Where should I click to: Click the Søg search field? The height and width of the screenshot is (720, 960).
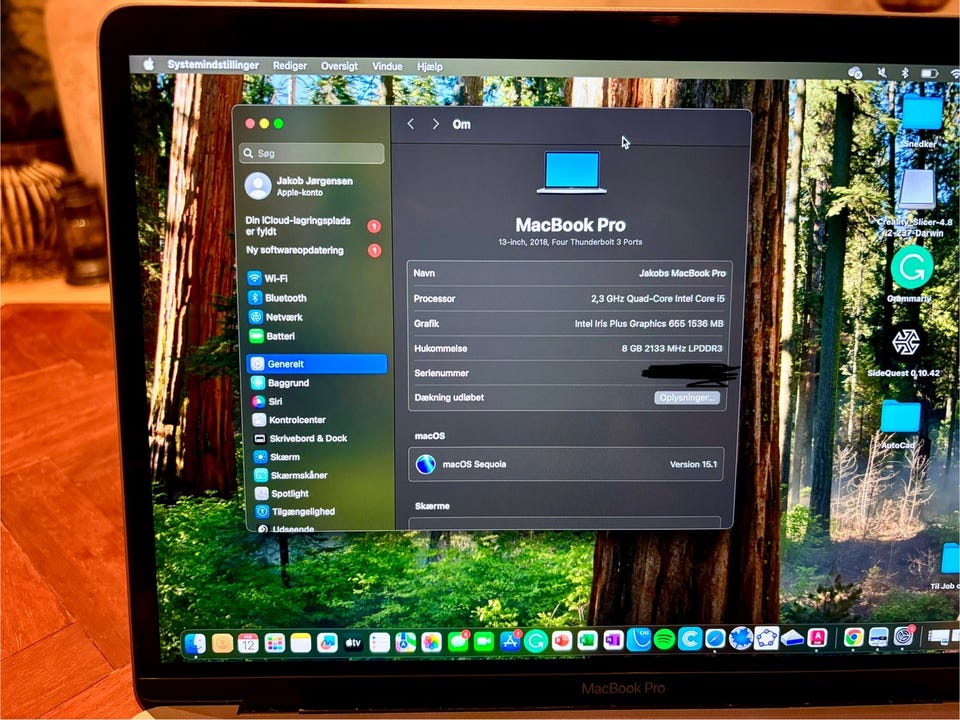coord(312,153)
